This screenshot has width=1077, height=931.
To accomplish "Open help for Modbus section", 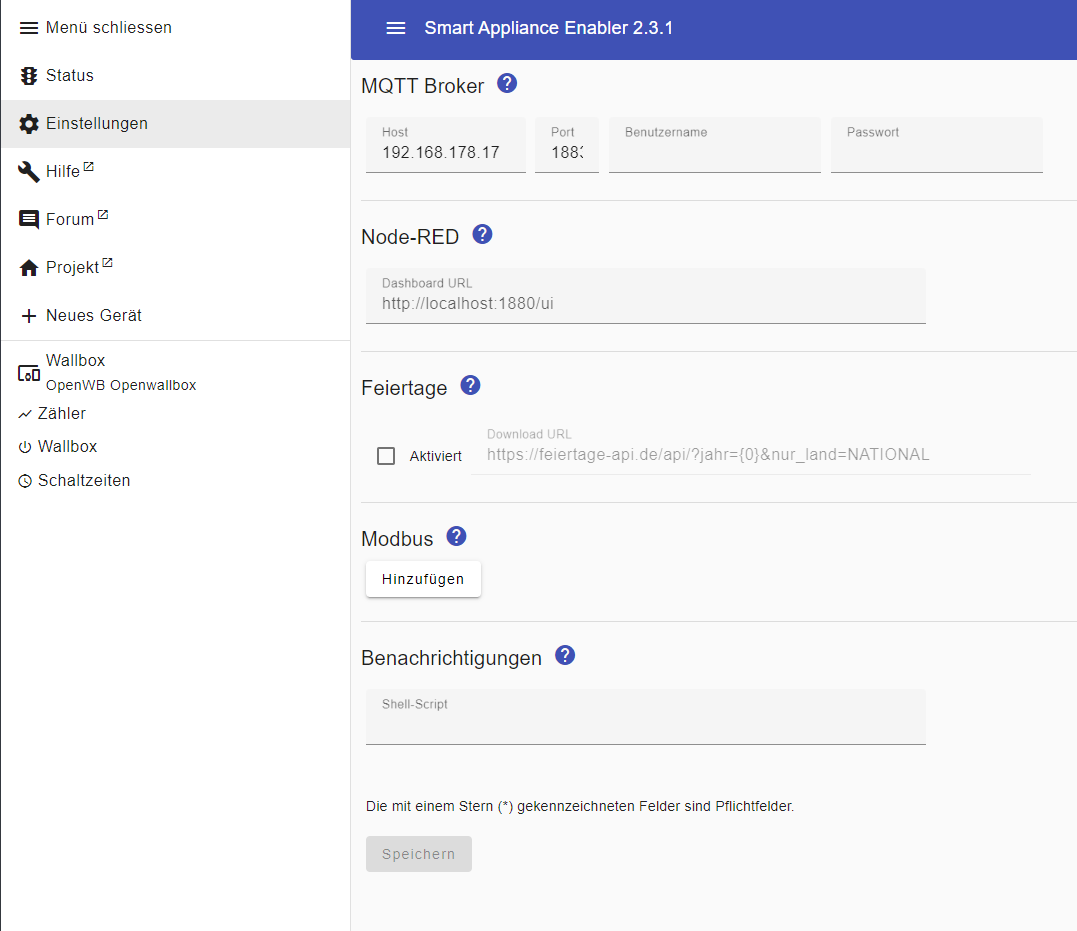I will pyautogui.click(x=456, y=536).
